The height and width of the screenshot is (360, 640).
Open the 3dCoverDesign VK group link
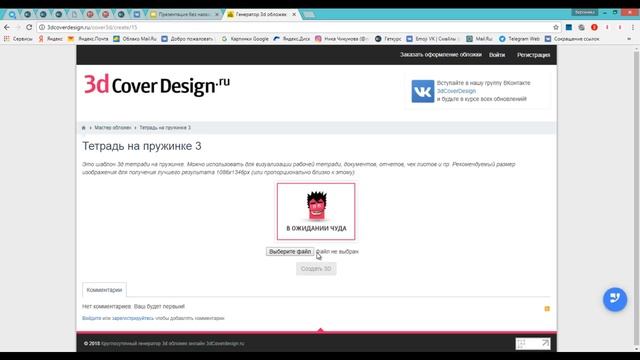tap(456, 91)
